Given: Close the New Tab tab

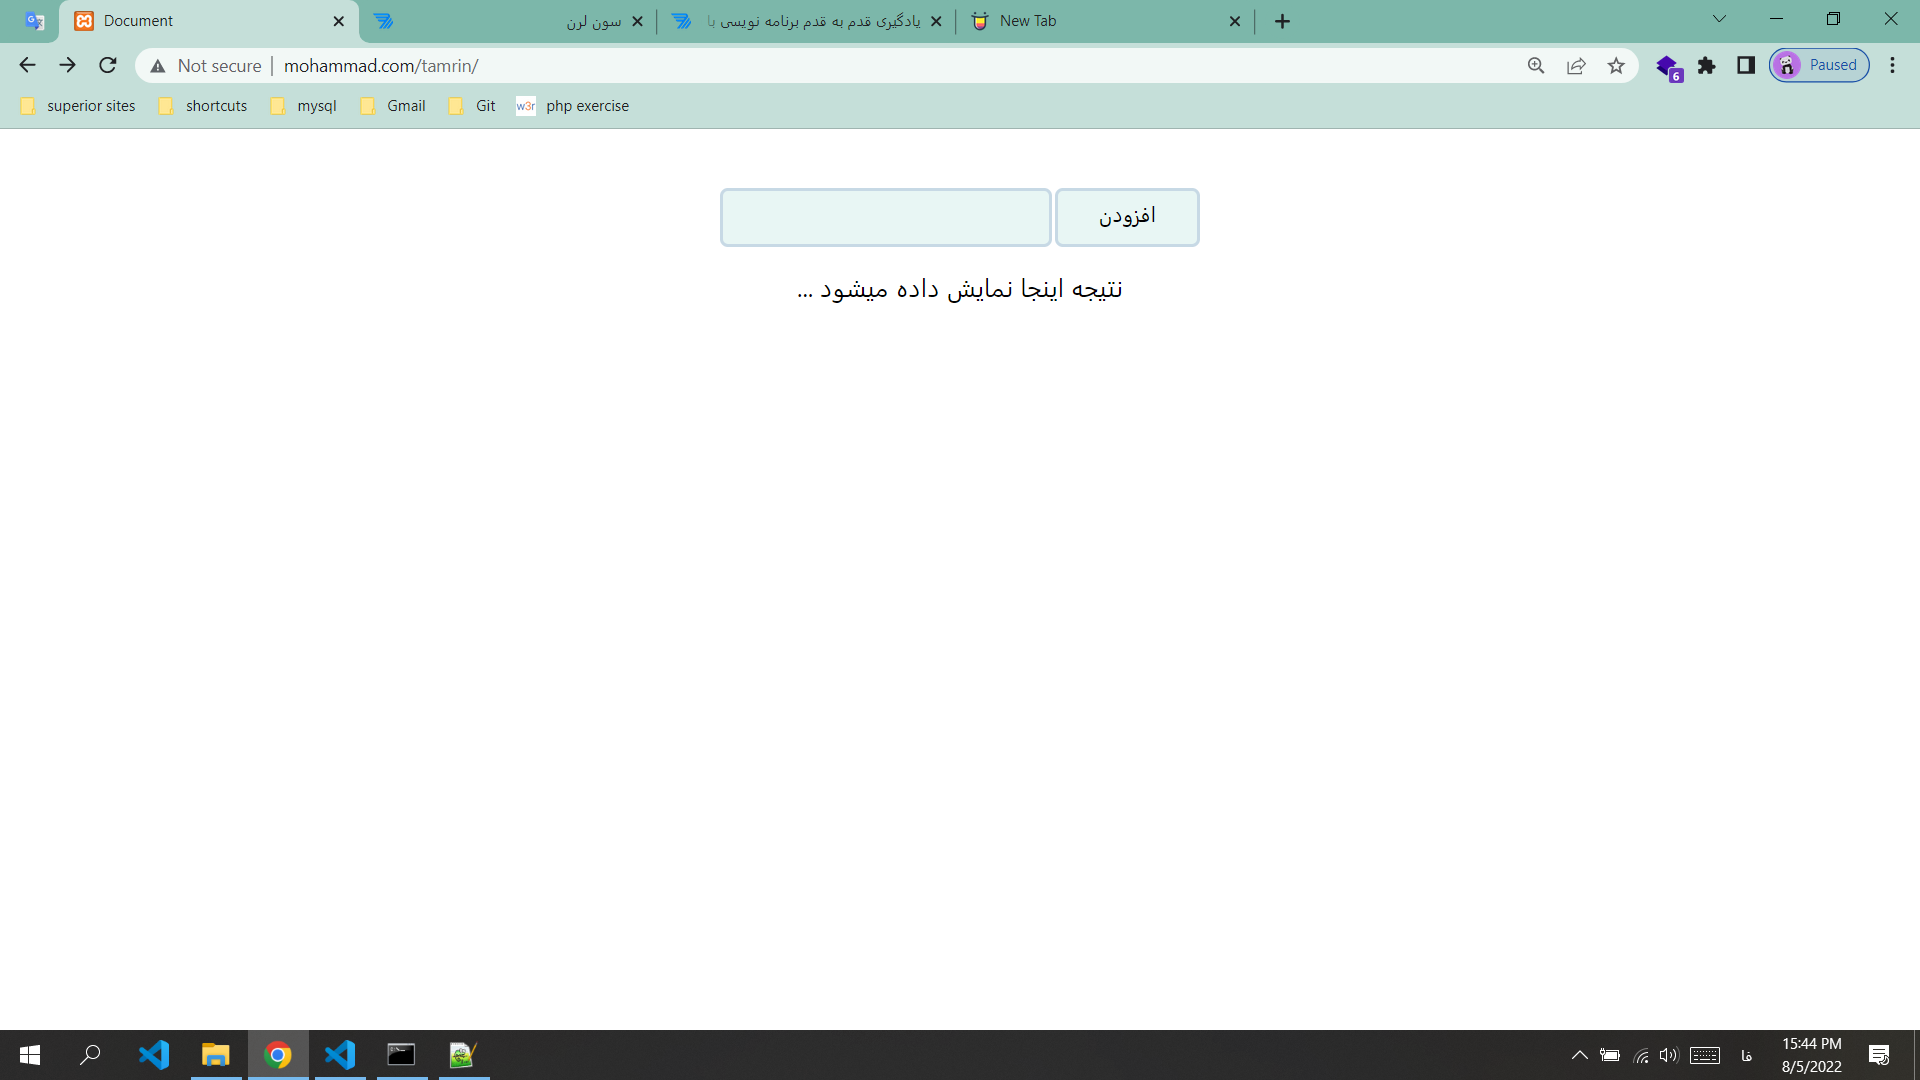Looking at the screenshot, I should (1235, 21).
